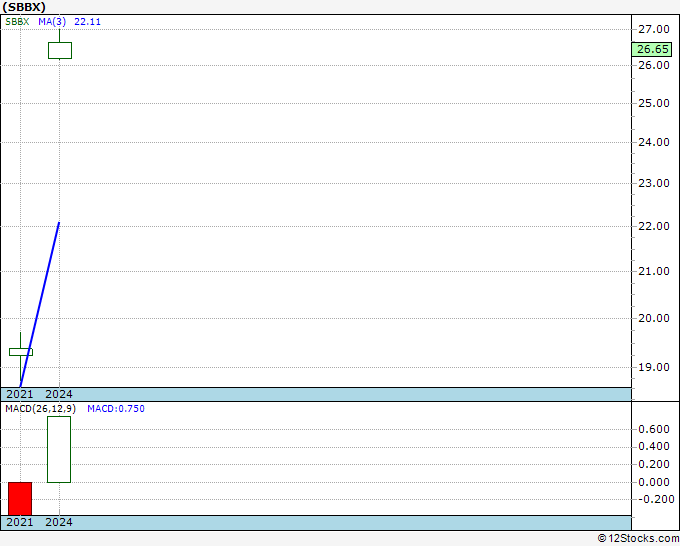
Task: Open the 12Stocks.com copyright link
Action: click(x=638, y=539)
